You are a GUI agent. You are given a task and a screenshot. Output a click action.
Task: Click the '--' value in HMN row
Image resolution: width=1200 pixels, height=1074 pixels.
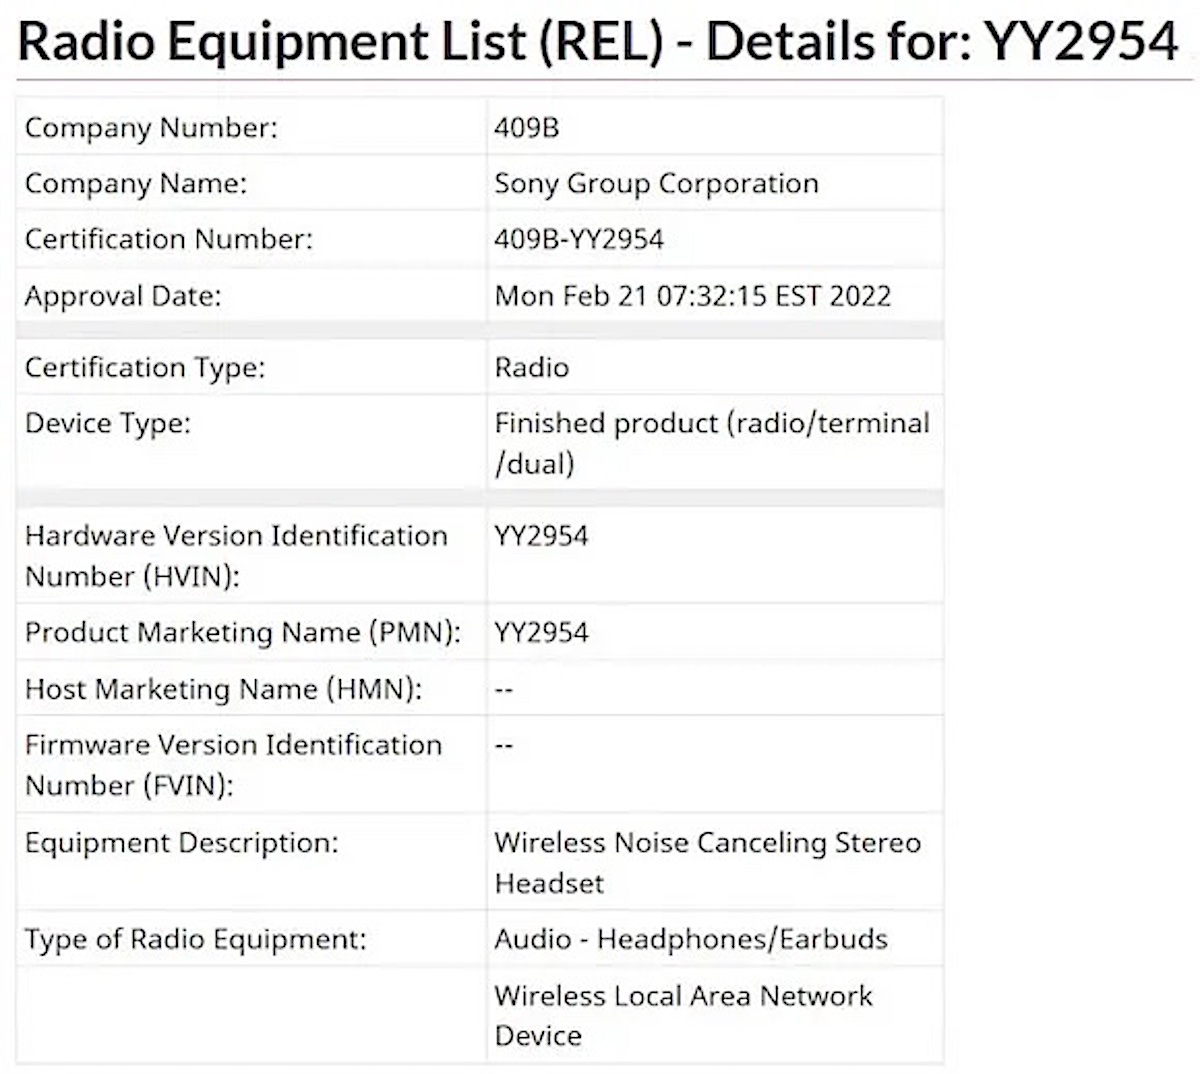tap(504, 690)
